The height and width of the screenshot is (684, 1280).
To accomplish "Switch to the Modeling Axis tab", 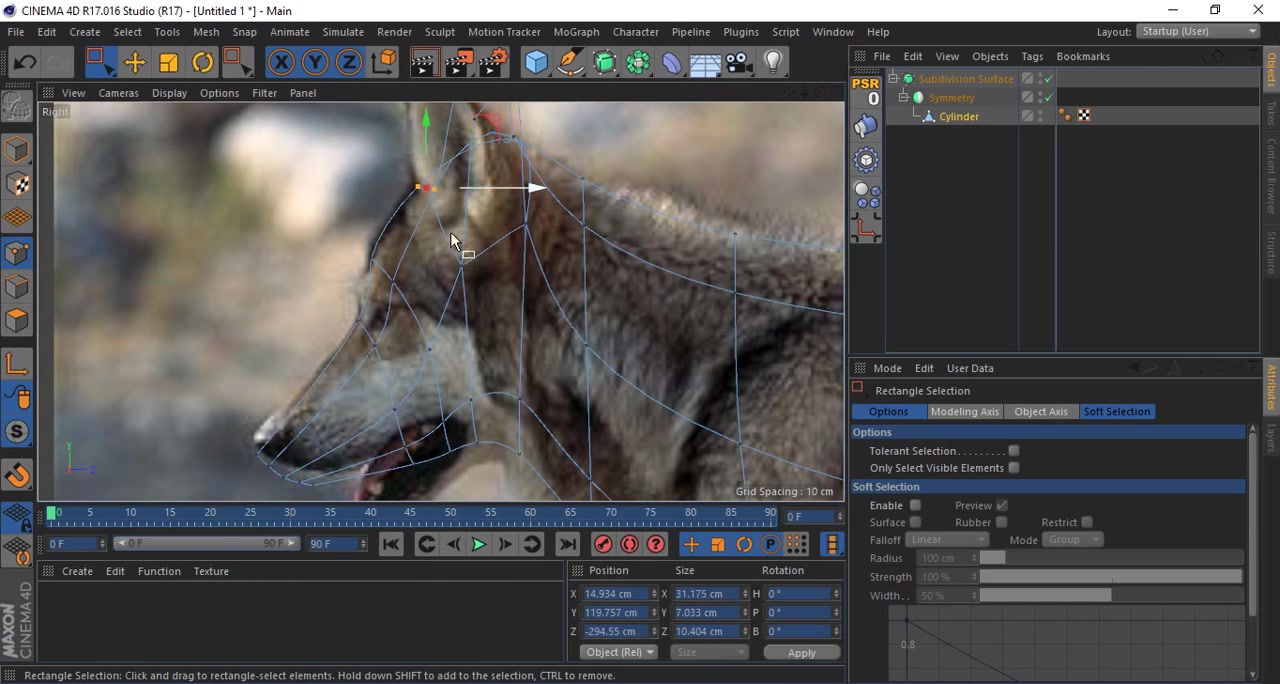I will click(964, 412).
